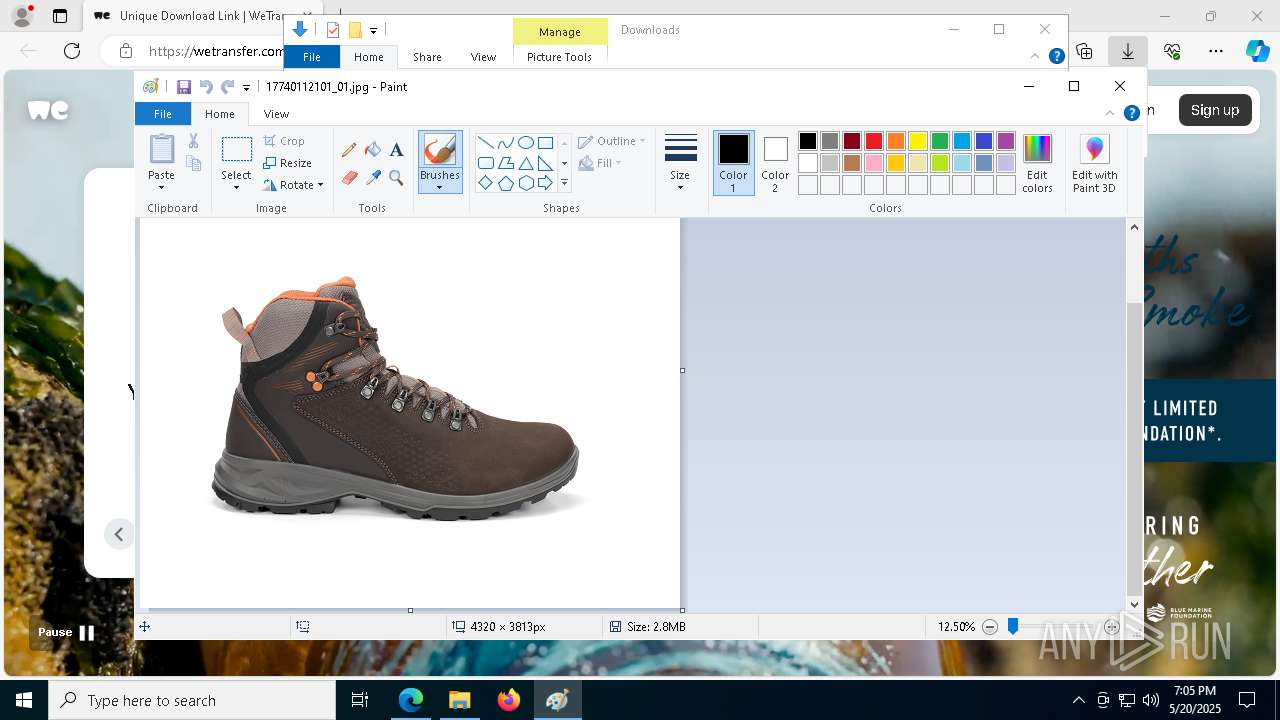Choose the Right arrow shape
The height and width of the screenshot is (720, 1280).
545,183
